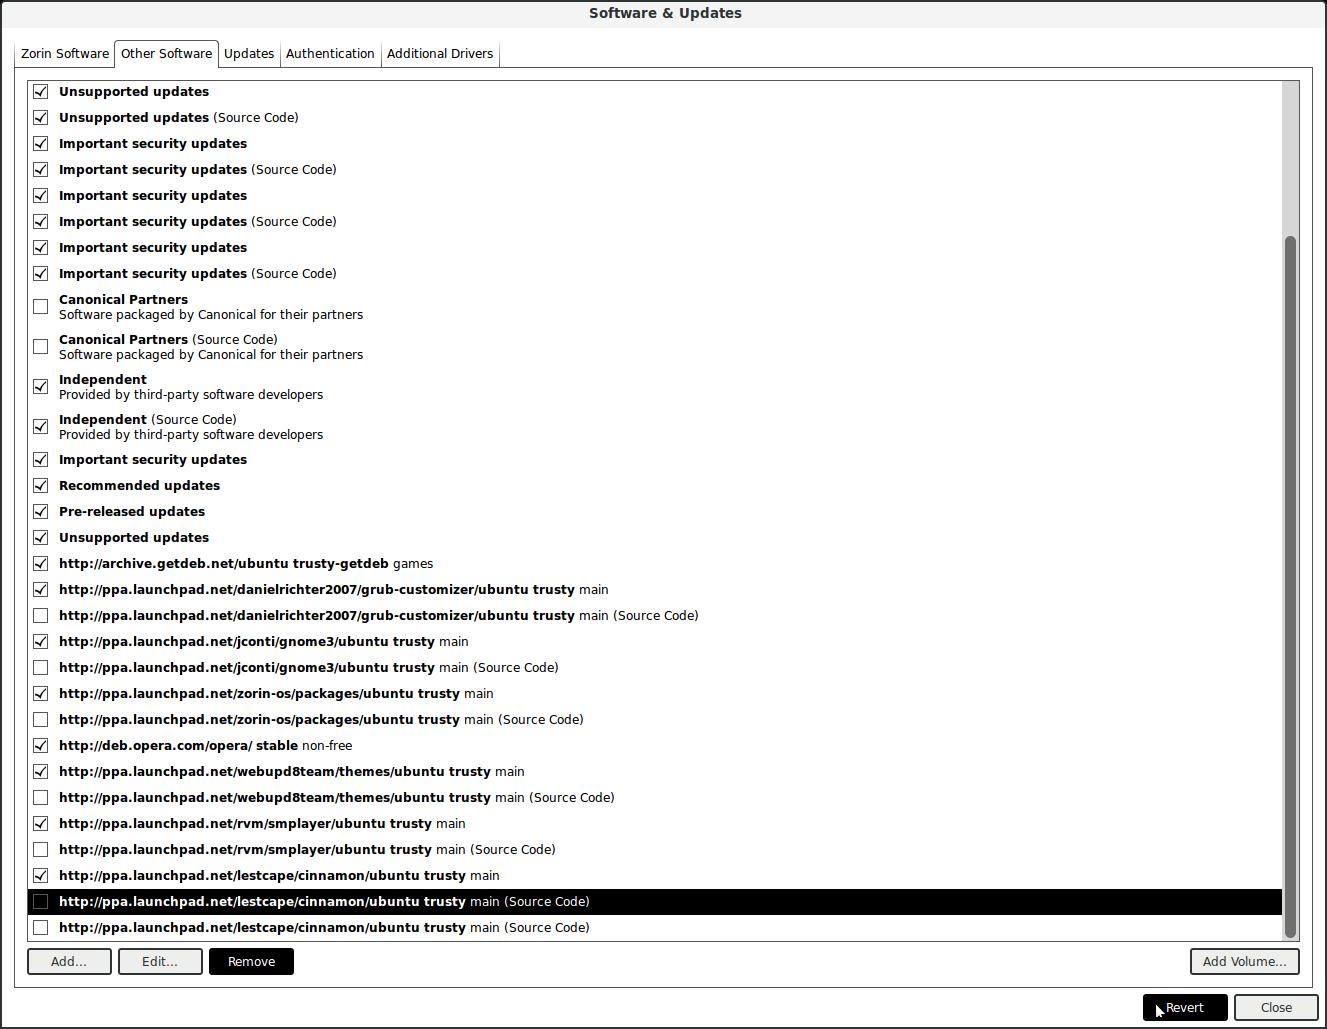Enable the Canonical Partners checkbox
This screenshot has height=1029, width=1327.
[41, 307]
